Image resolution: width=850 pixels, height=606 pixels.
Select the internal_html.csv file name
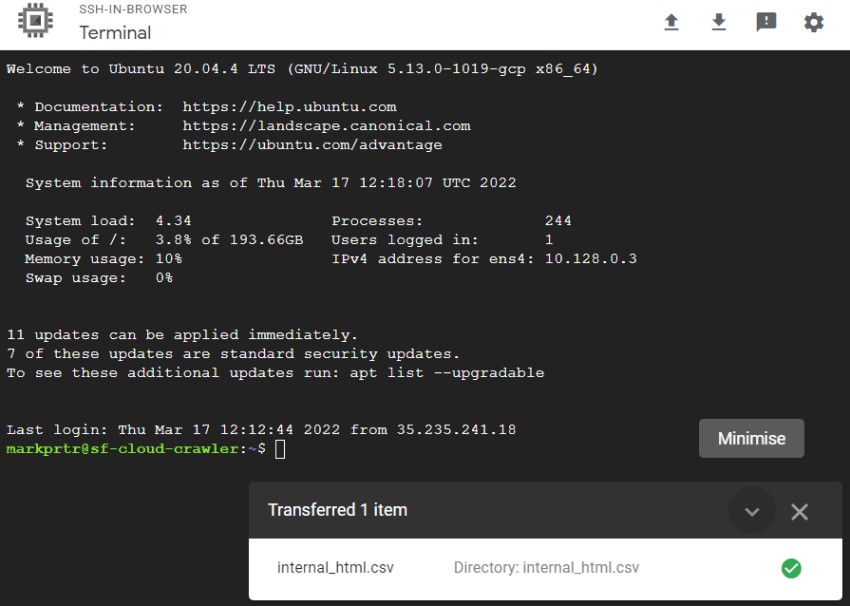click(x=335, y=568)
